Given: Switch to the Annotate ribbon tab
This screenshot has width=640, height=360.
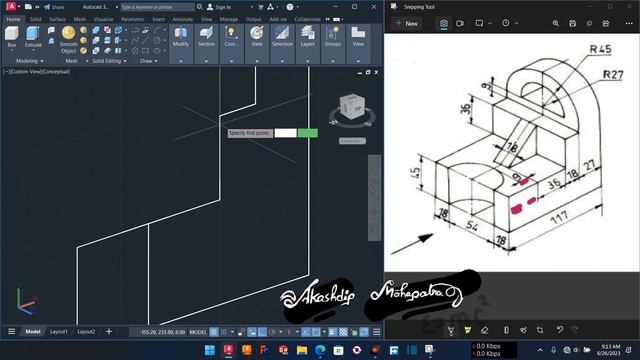Looking at the screenshot, I should (x=182, y=19).
